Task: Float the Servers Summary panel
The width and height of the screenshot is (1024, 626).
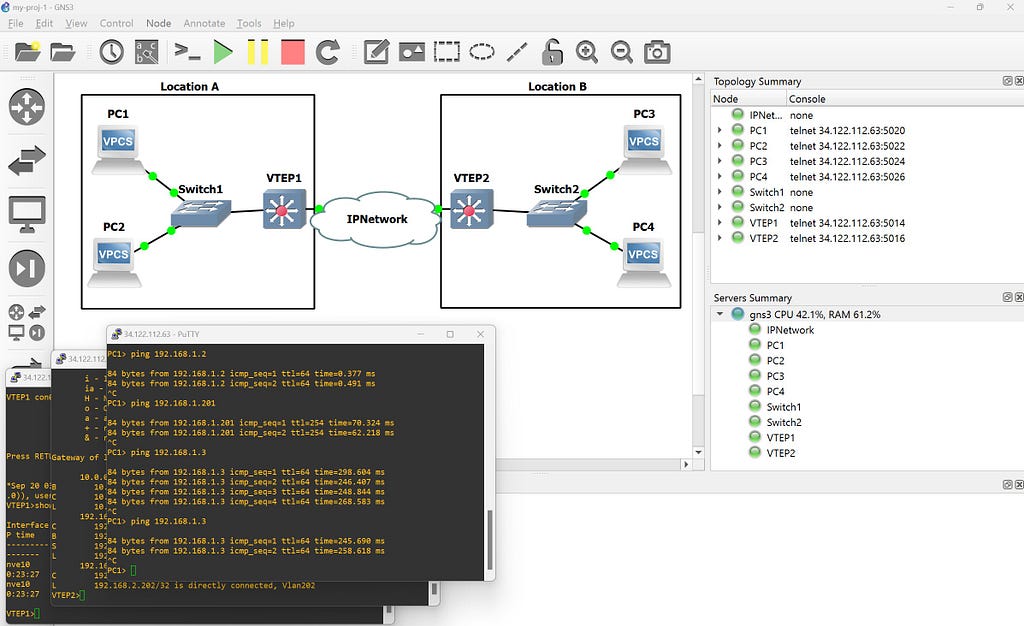Action: click(x=1008, y=297)
